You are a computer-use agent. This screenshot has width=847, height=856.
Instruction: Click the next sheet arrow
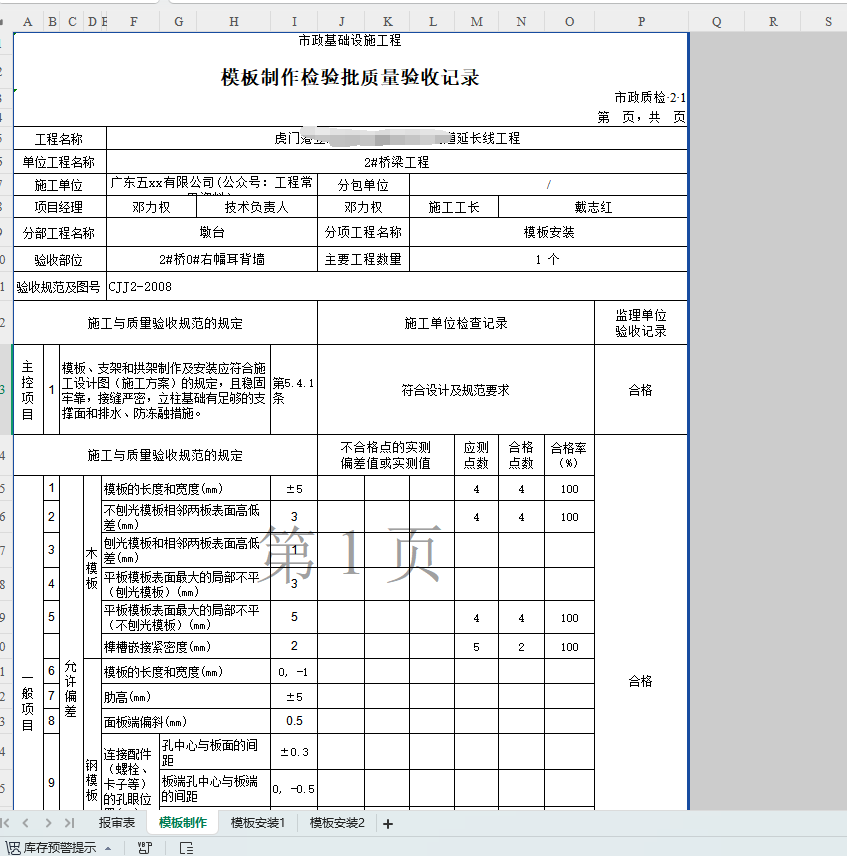48,823
